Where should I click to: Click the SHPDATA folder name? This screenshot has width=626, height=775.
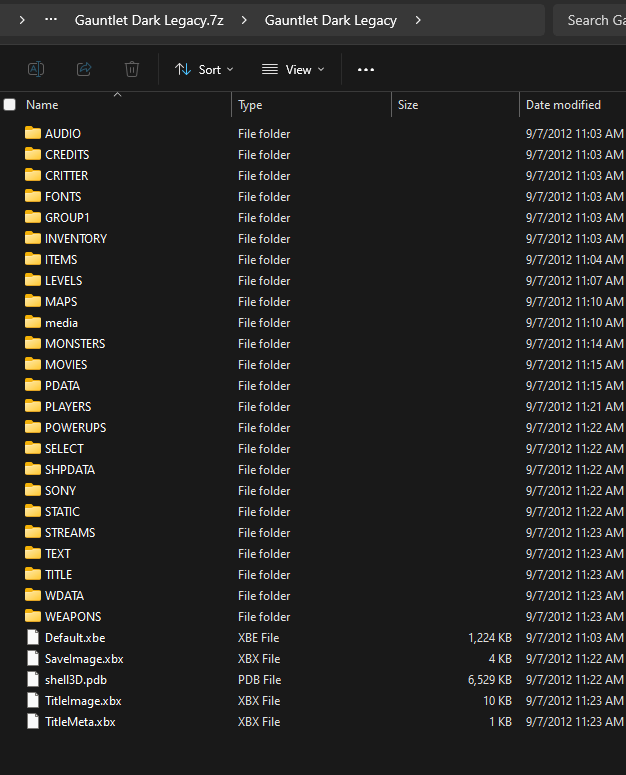coord(70,470)
